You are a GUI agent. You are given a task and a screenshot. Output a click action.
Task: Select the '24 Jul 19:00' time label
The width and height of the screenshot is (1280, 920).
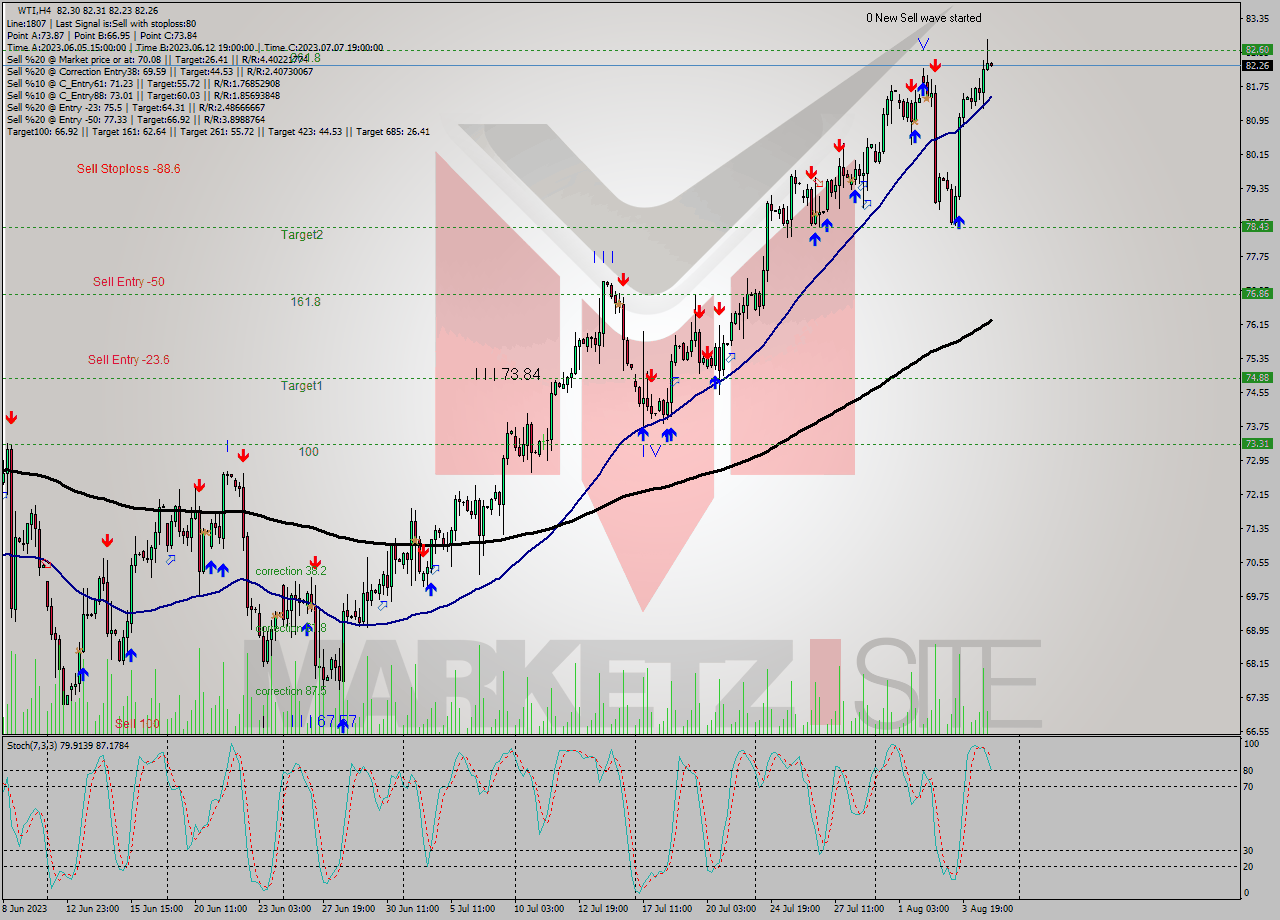coord(796,909)
